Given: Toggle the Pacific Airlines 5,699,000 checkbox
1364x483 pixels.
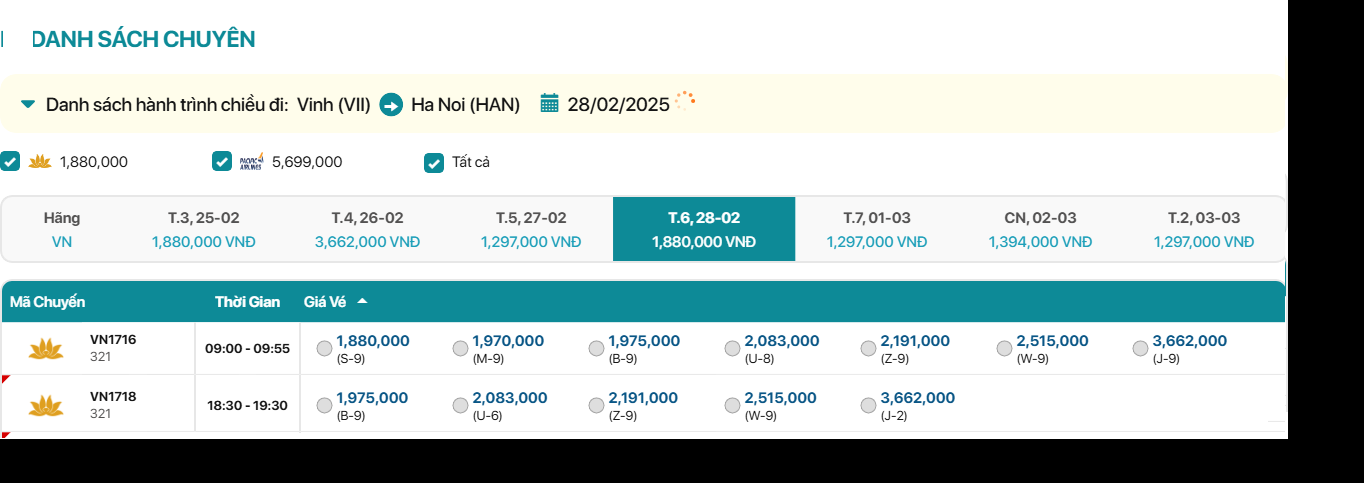Looking at the screenshot, I should point(222,162).
